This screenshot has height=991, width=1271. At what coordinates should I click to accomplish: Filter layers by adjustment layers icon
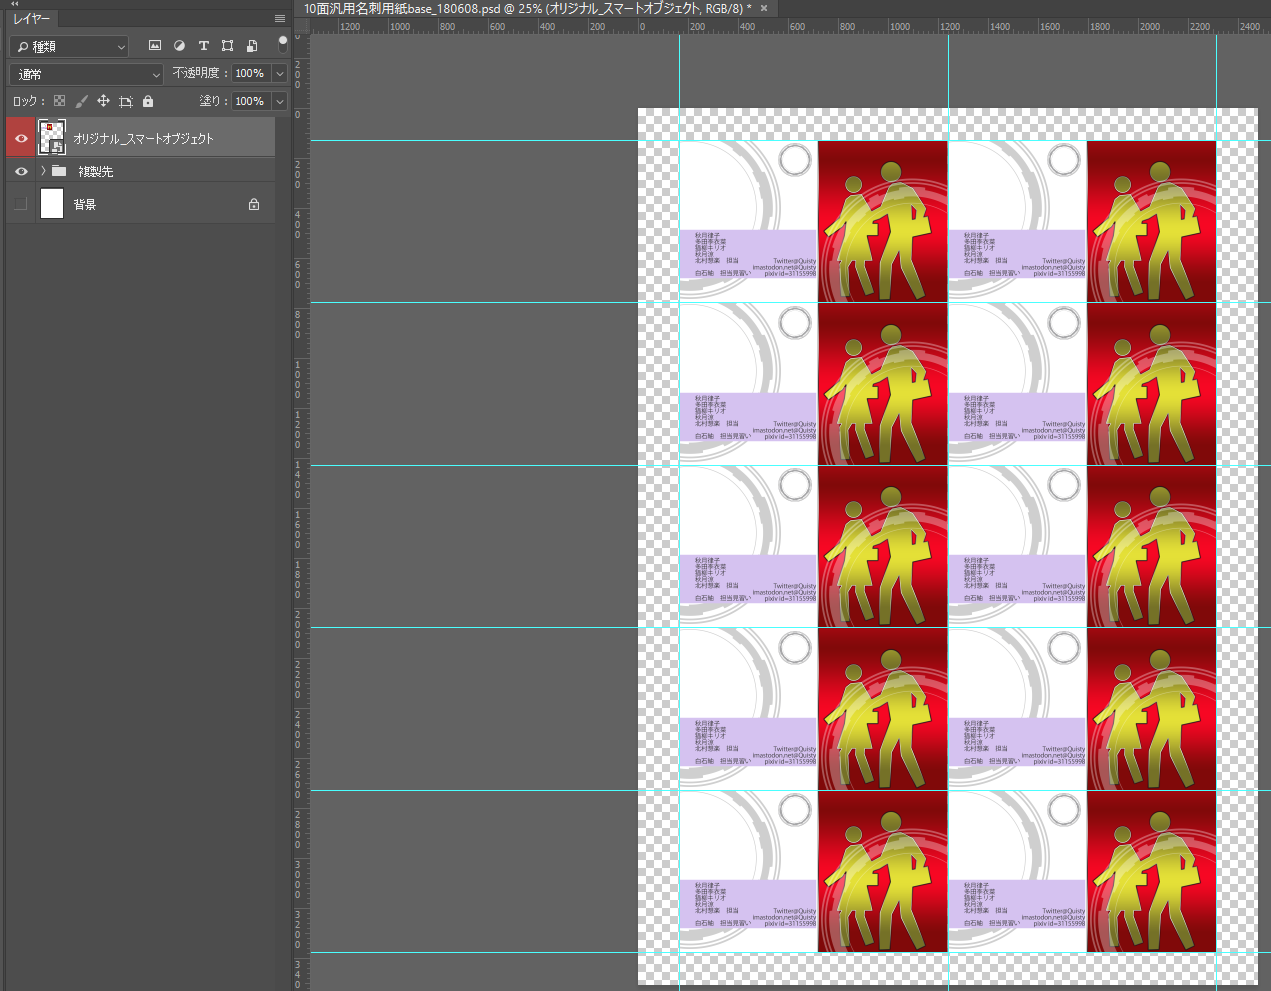[x=179, y=46]
